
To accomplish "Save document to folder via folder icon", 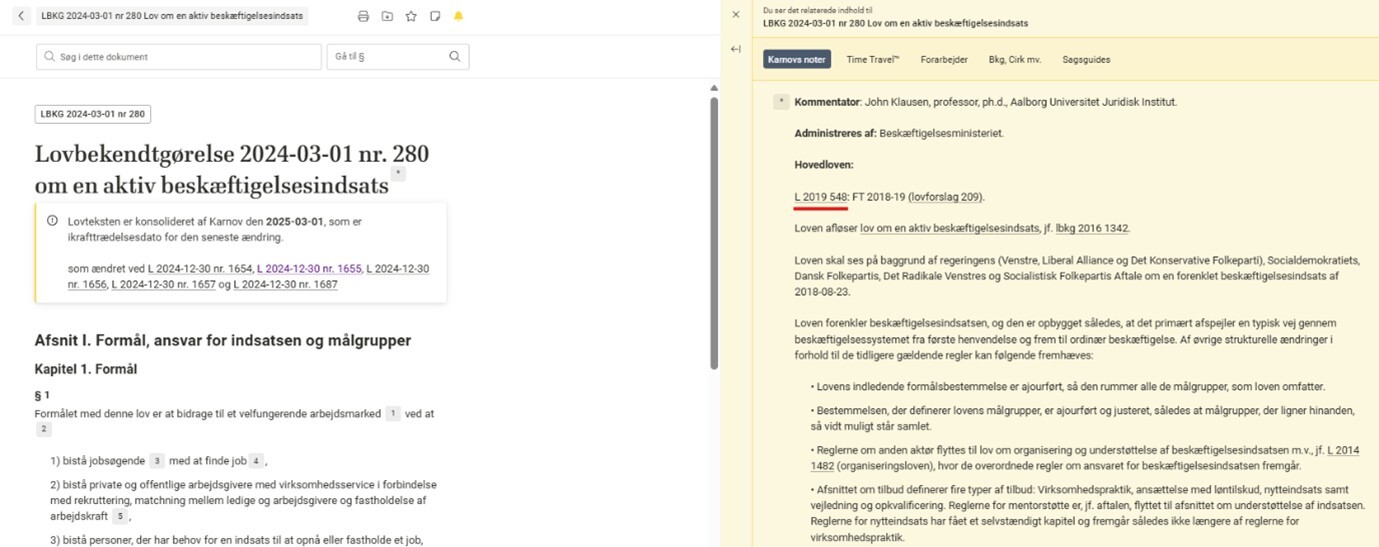I will point(387,17).
